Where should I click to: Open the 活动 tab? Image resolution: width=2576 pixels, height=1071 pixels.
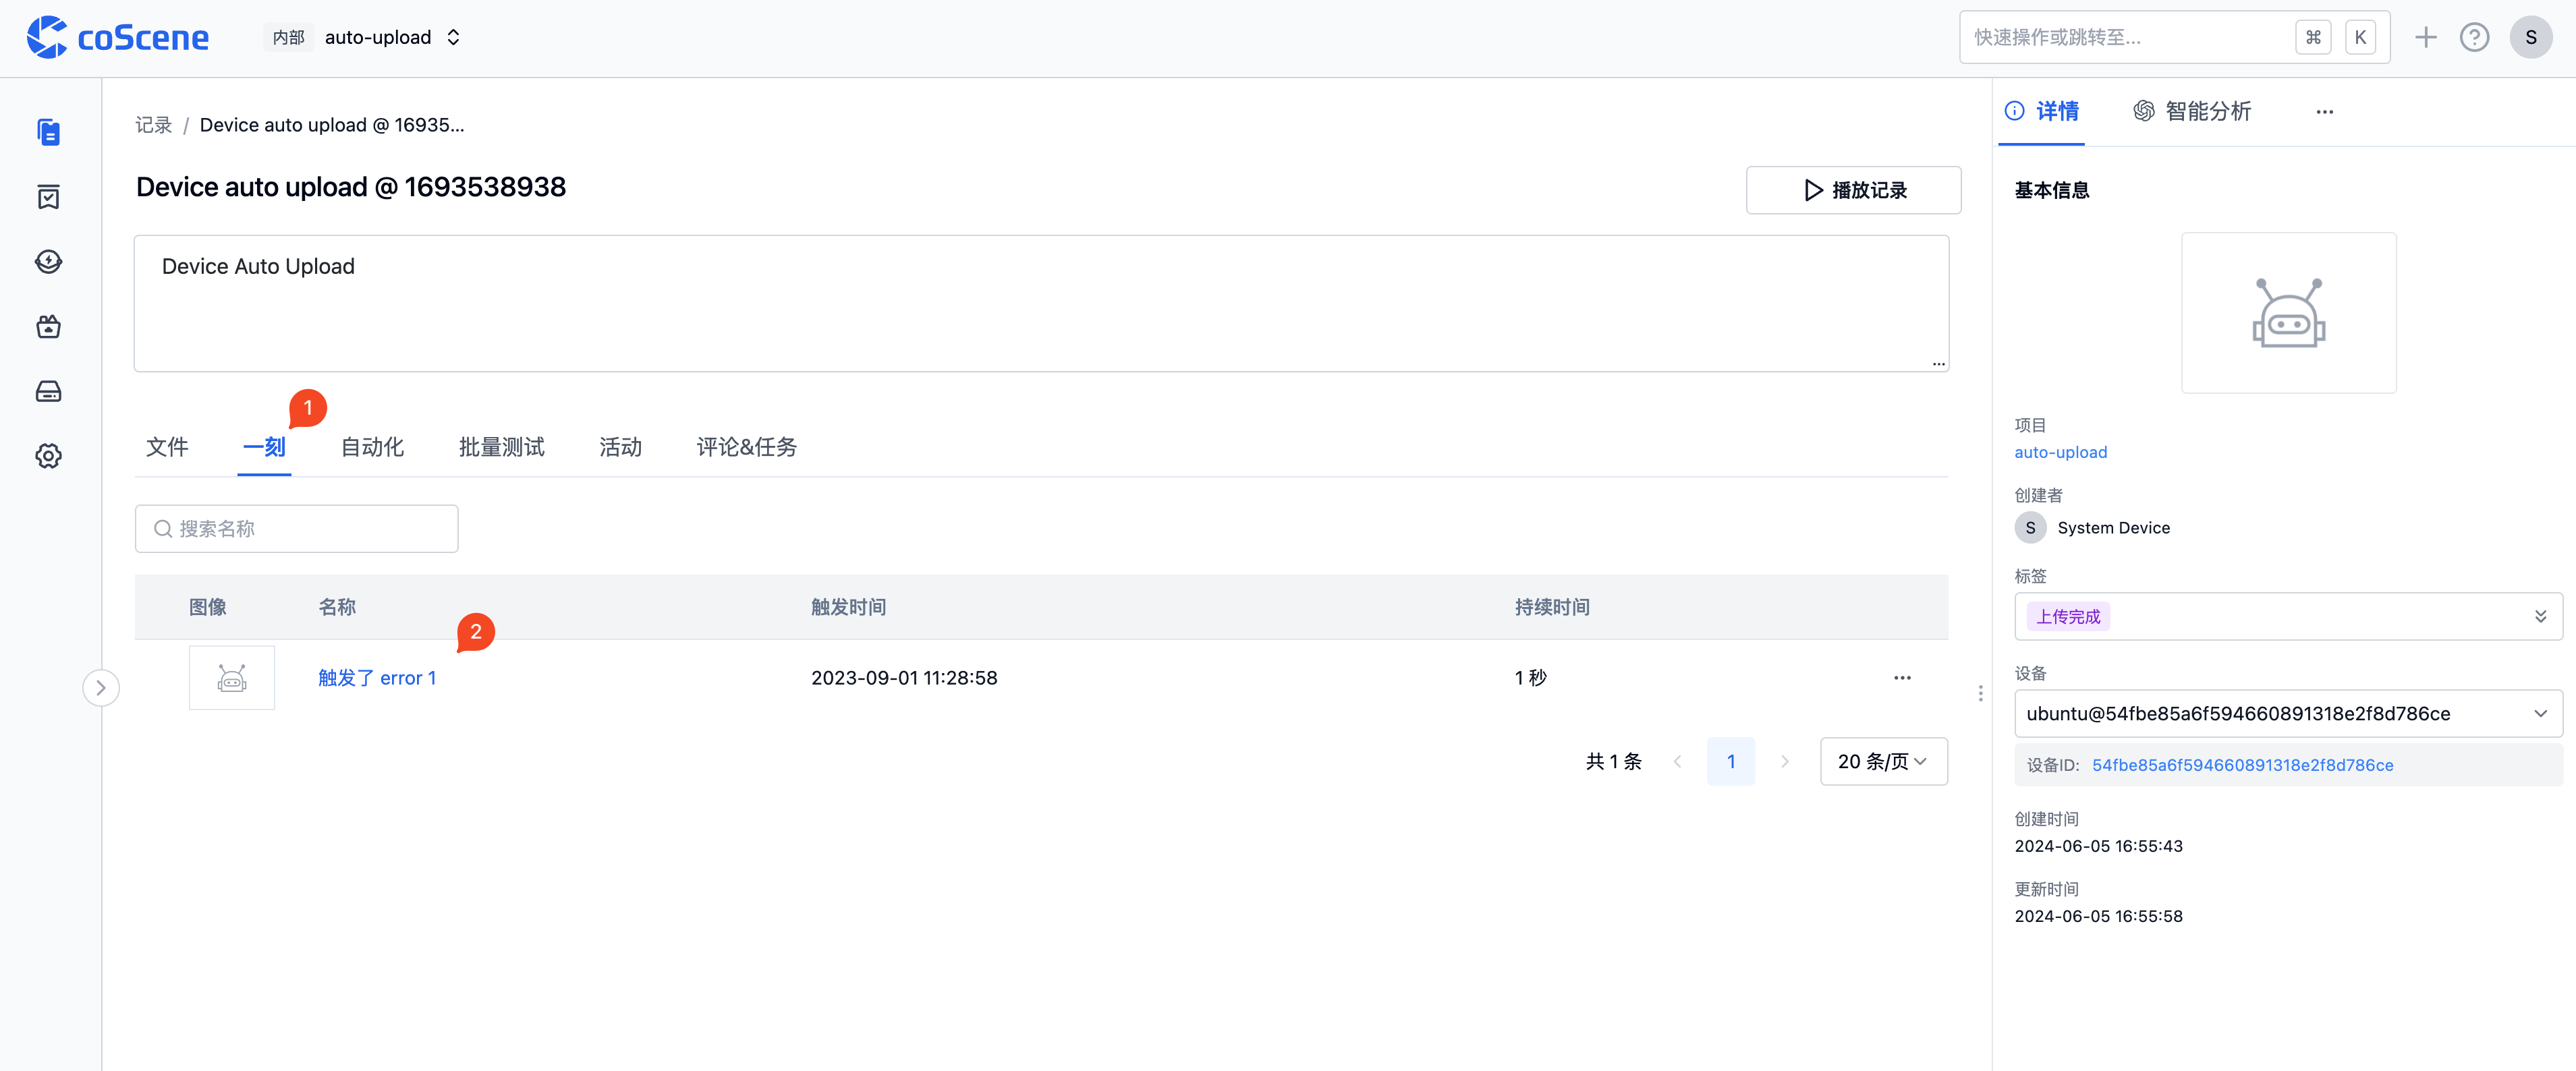click(x=620, y=447)
